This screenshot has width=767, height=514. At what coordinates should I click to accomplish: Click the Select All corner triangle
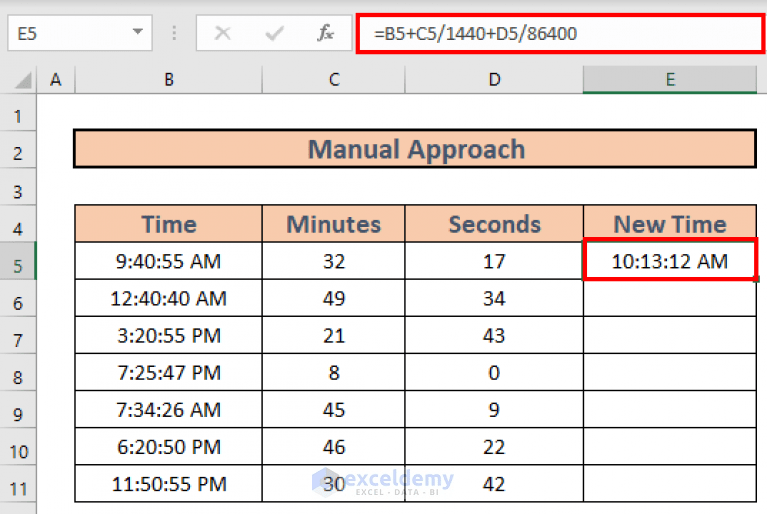[23, 80]
